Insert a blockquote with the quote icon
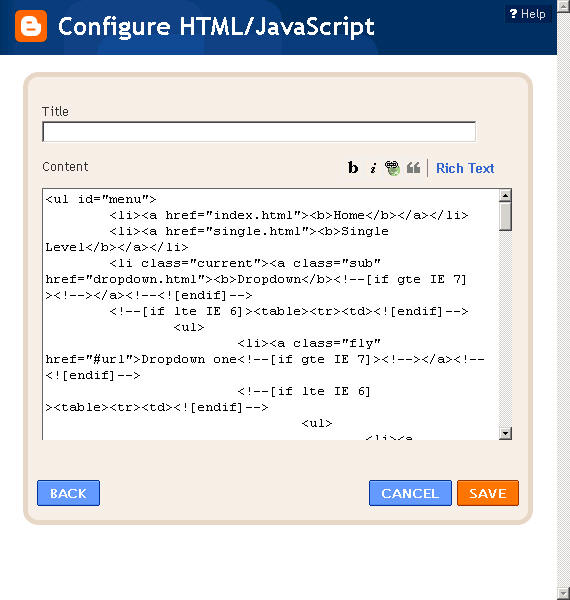Screen dimensions: 570x600 click(x=413, y=168)
